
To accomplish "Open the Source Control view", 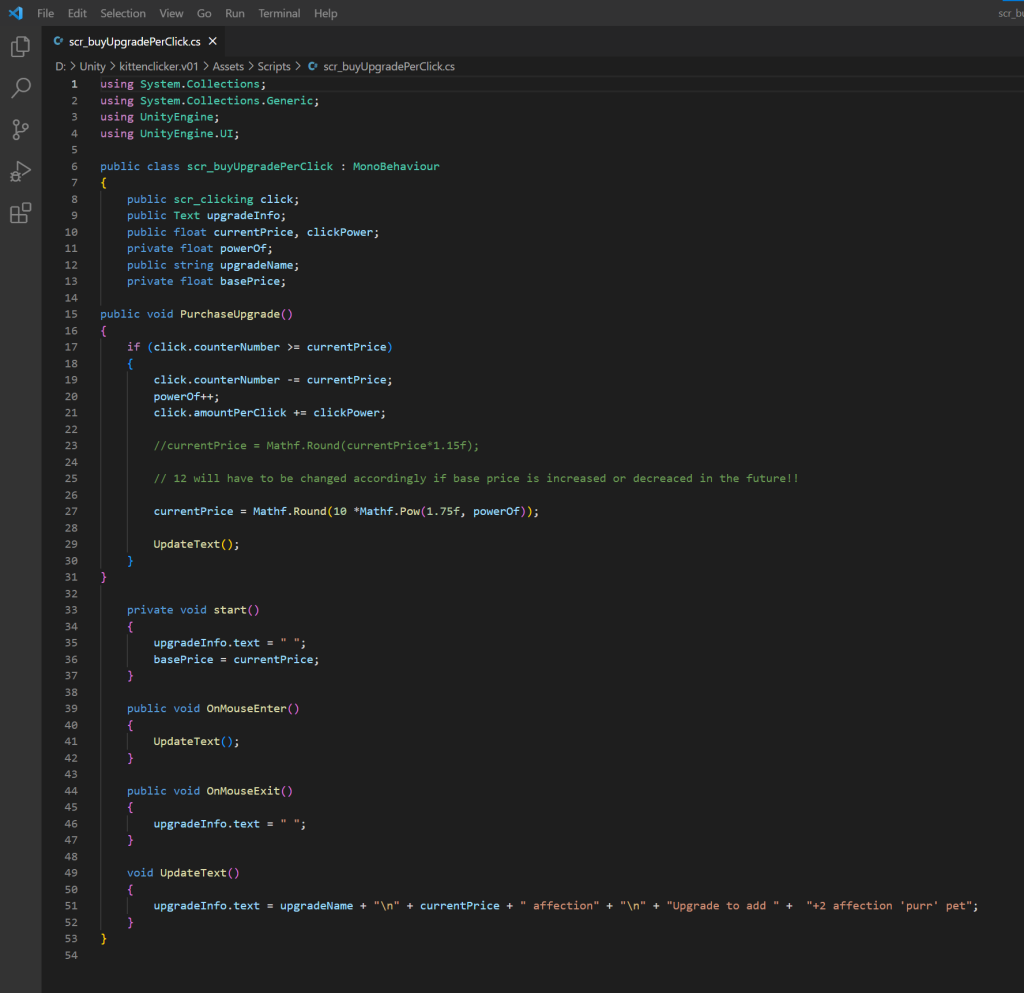I will click(x=20, y=130).
